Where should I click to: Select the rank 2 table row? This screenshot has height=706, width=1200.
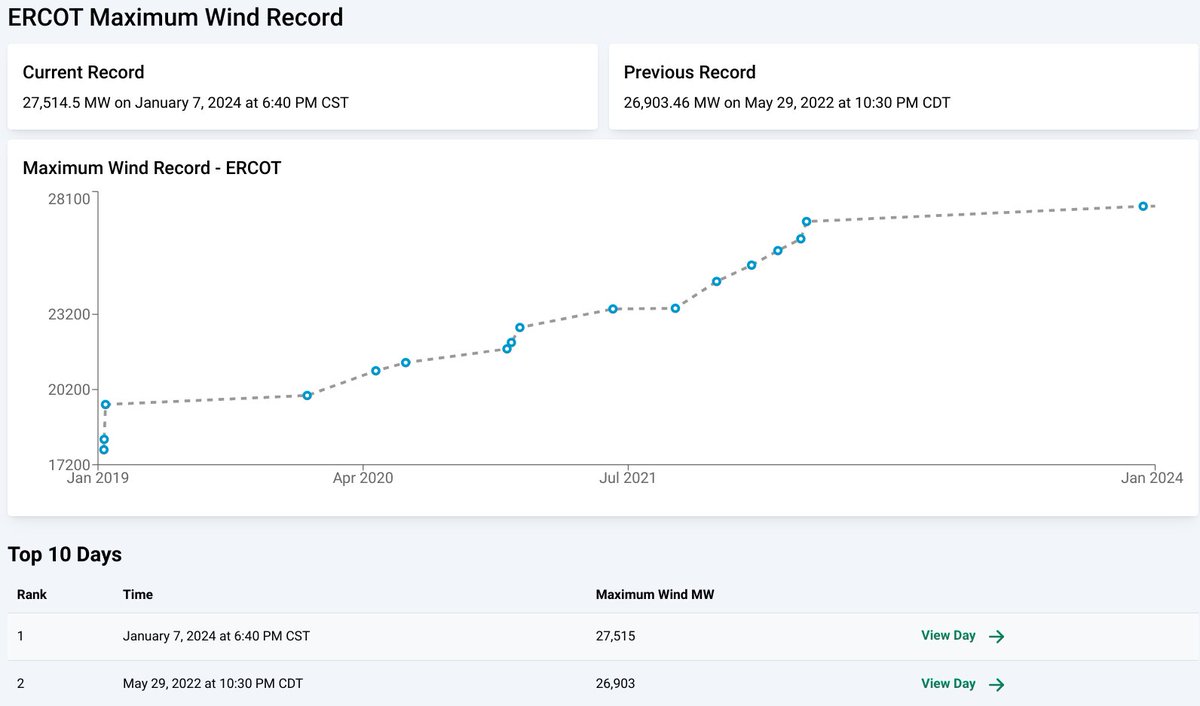(x=400, y=684)
